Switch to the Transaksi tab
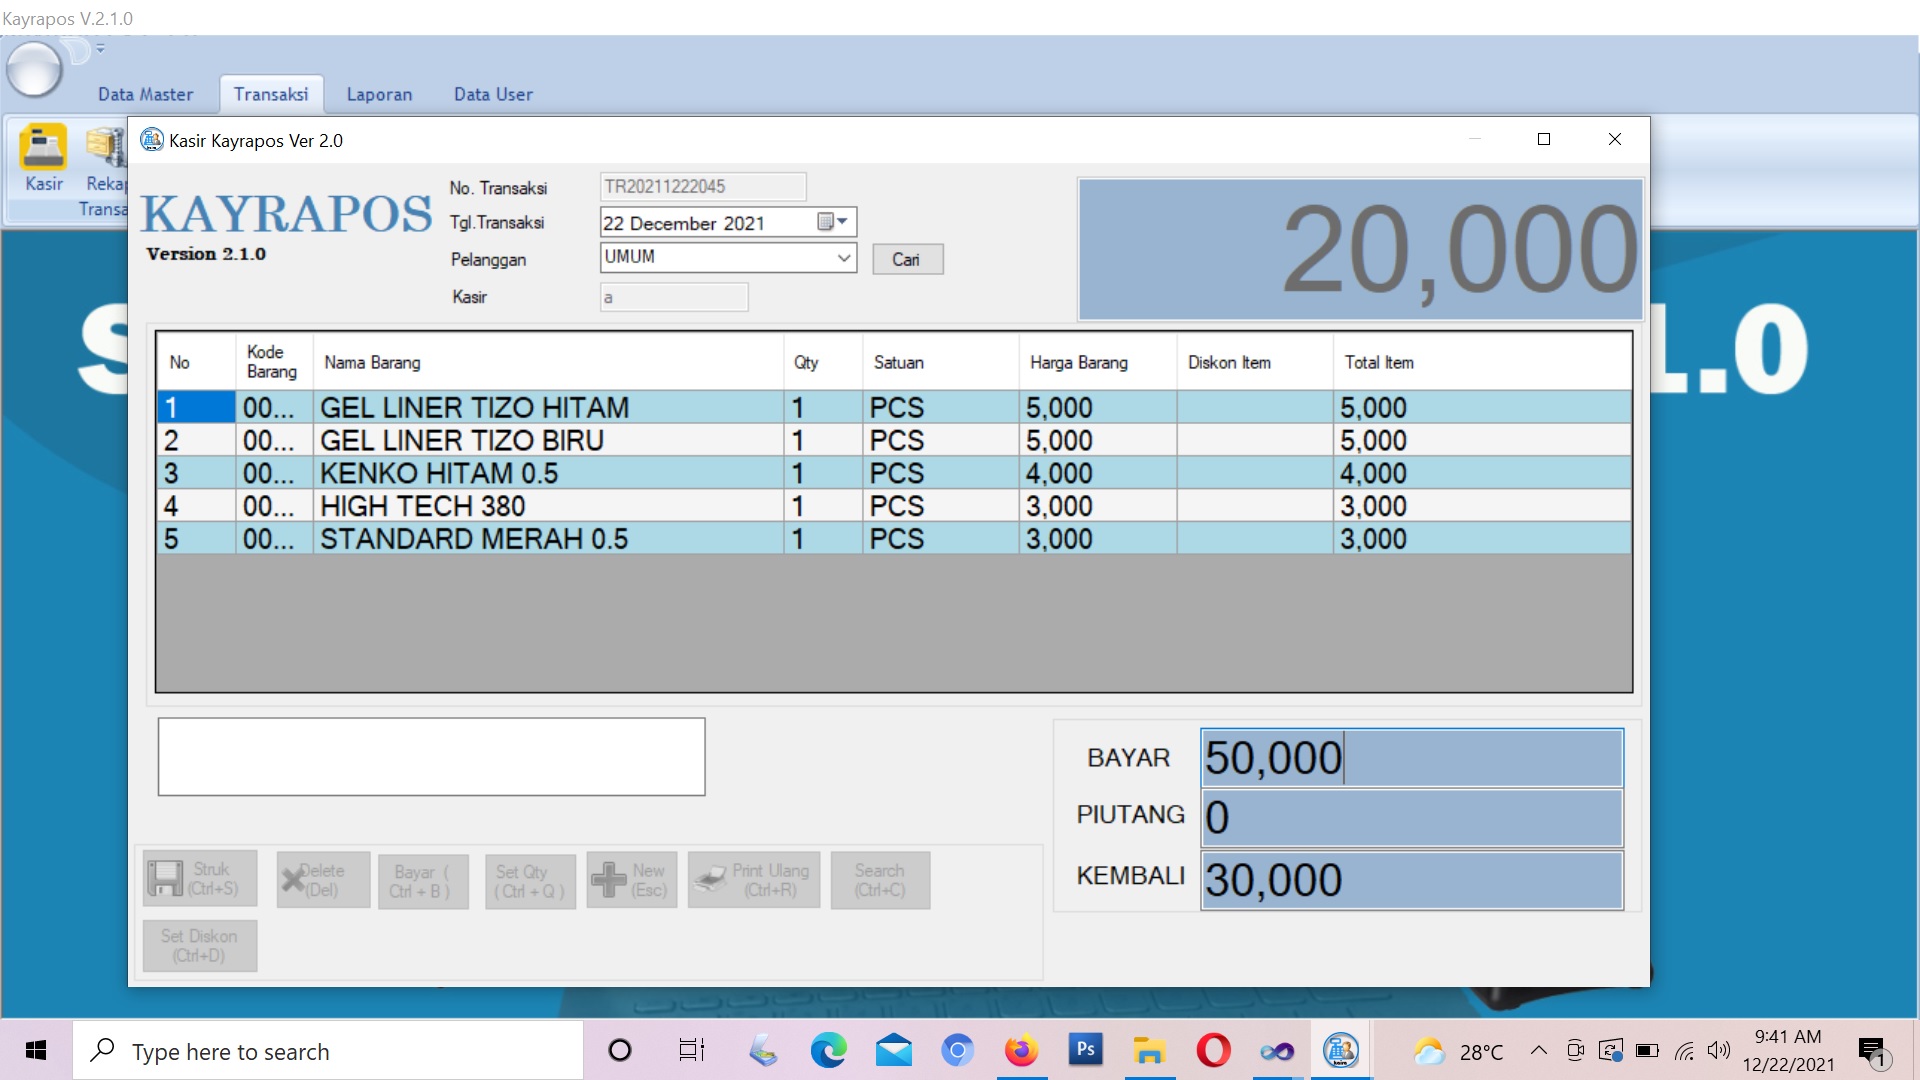This screenshot has height=1080, width=1920. 271,94
